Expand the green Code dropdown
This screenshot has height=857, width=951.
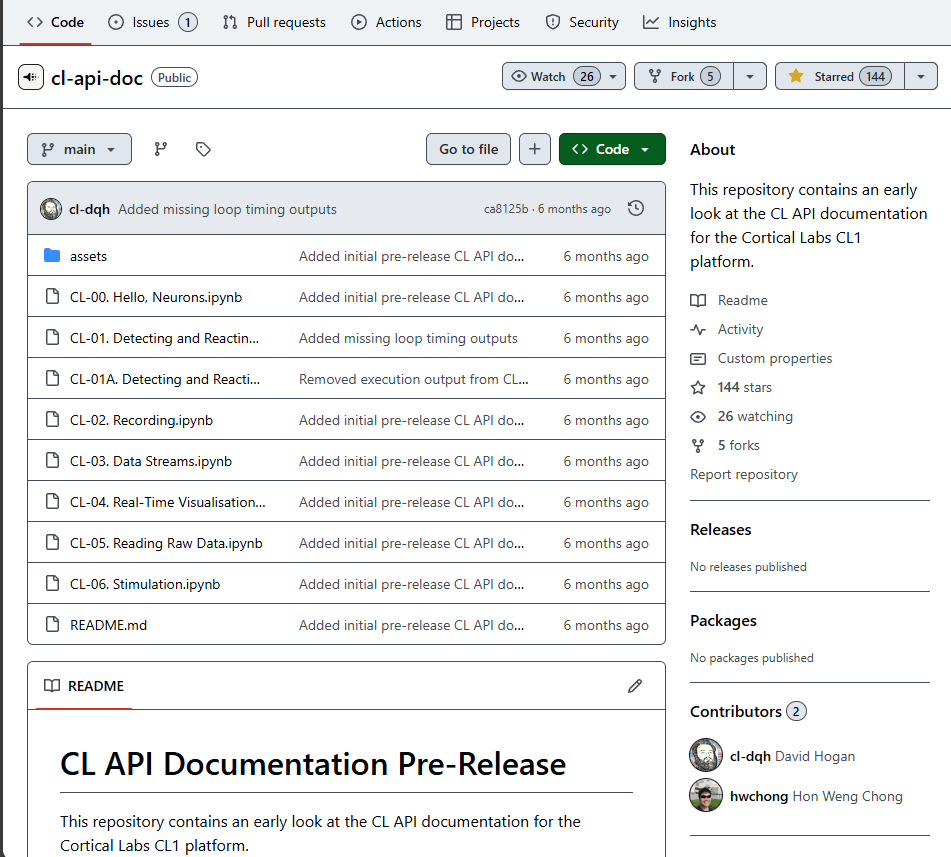tap(612, 149)
